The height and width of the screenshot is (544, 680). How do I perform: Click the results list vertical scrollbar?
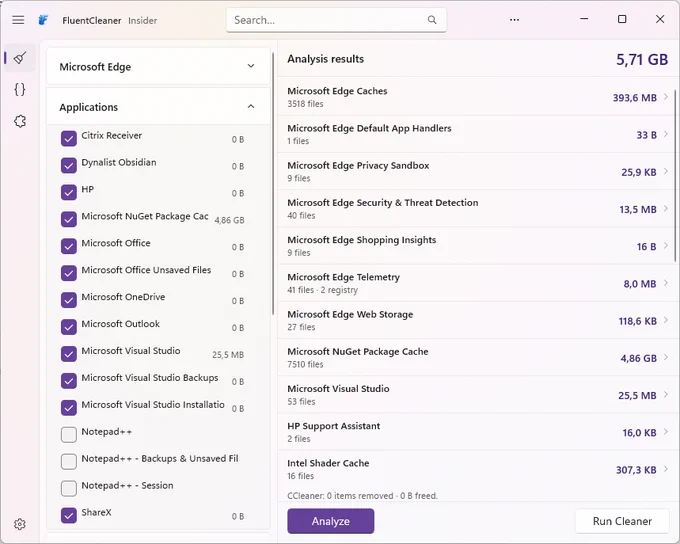click(x=675, y=176)
